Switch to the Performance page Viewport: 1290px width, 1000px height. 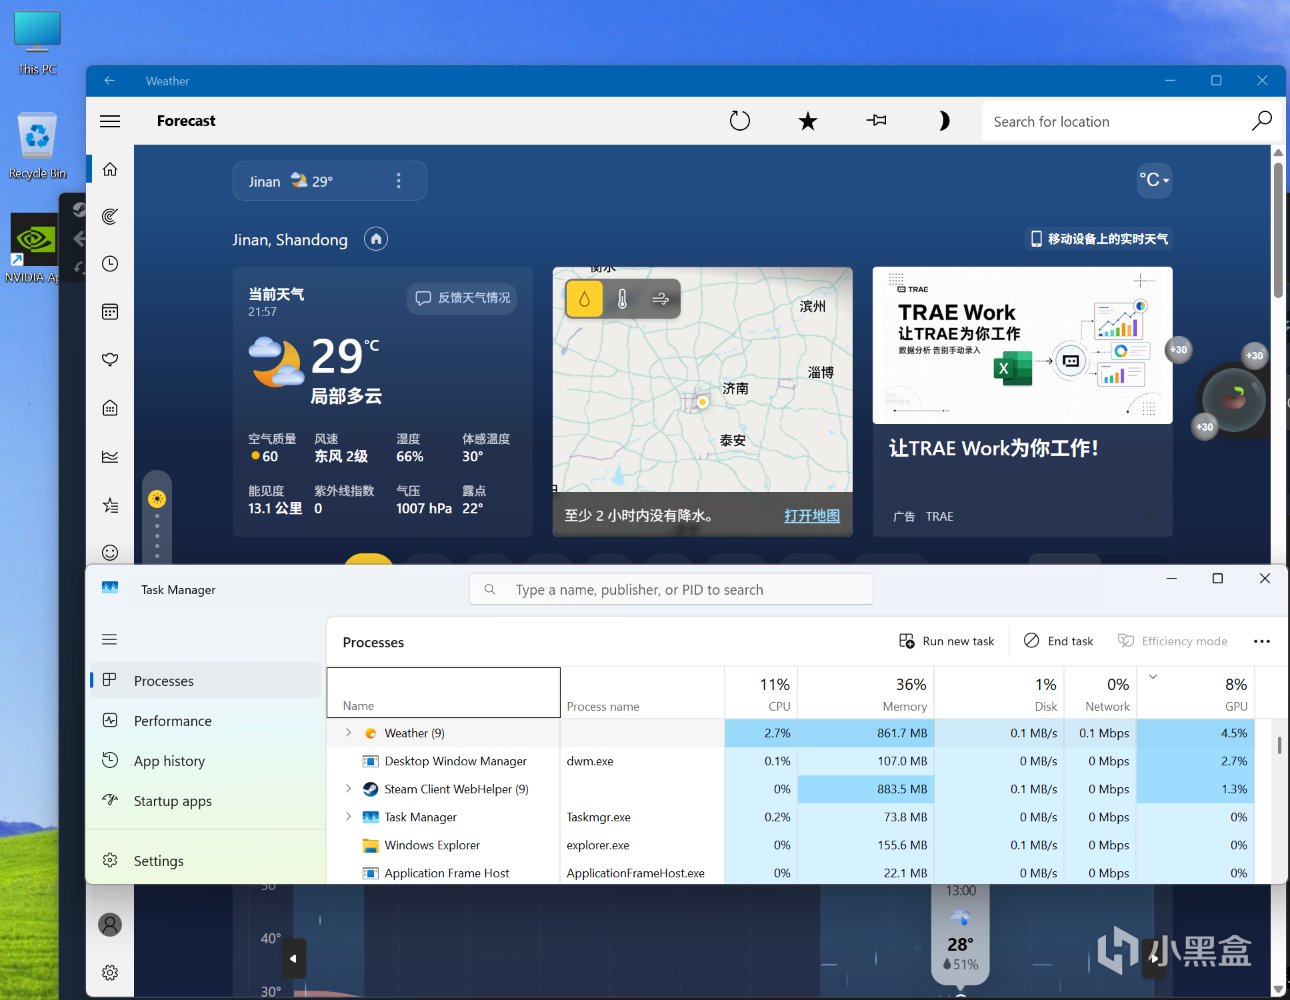(x=206, y=721)
